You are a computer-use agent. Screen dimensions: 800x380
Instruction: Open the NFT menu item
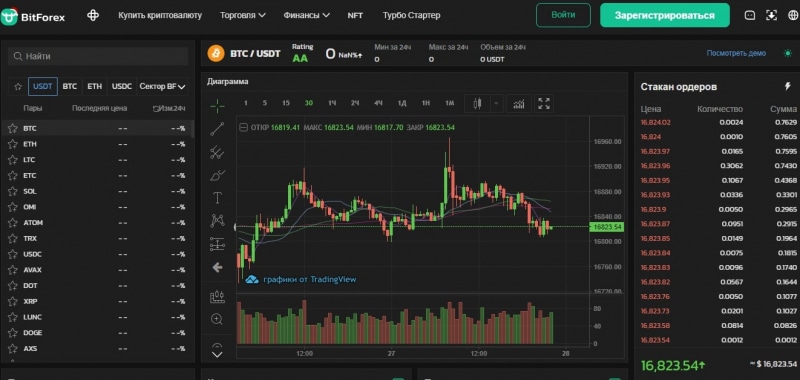click(x=355, y=15)
